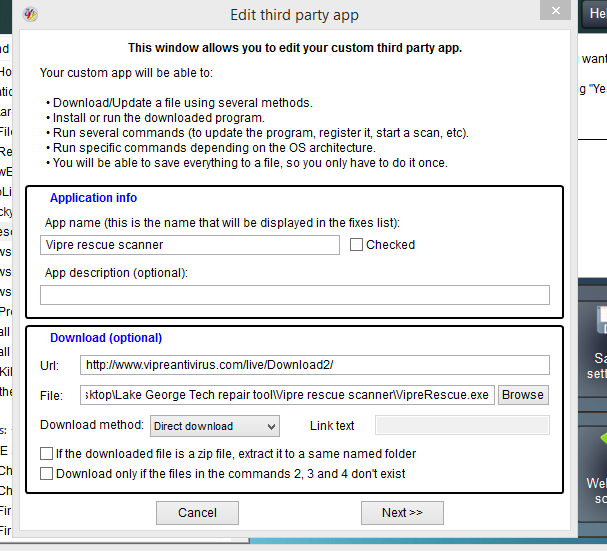Click the app icon in the dialog title bar
Image resolution: width=607 pixels, height=551 pixels.
point(30,15)
